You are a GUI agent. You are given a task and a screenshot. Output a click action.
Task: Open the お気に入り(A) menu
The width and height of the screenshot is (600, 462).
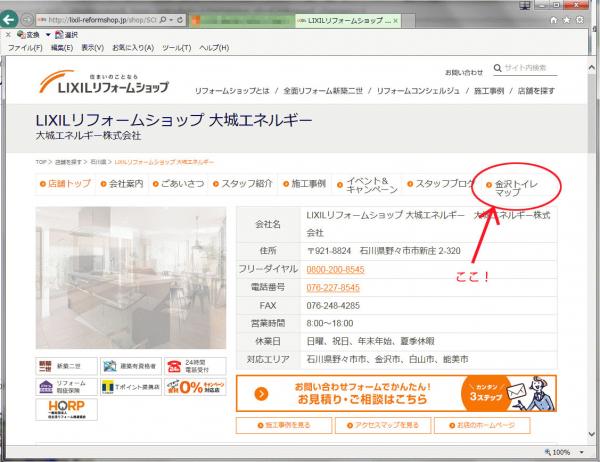tap(135, 48)
